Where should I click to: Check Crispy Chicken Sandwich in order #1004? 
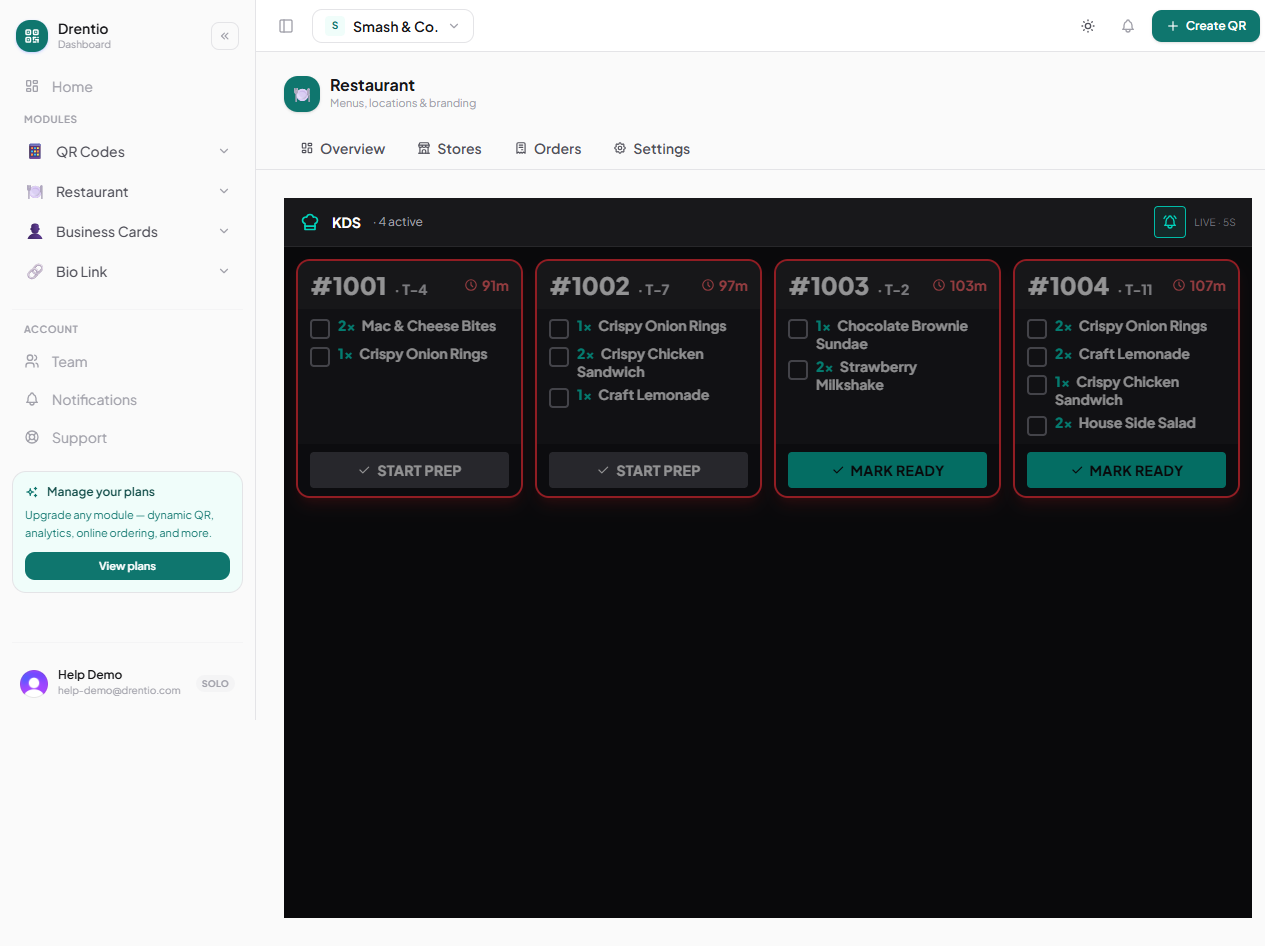(1037, 385)
